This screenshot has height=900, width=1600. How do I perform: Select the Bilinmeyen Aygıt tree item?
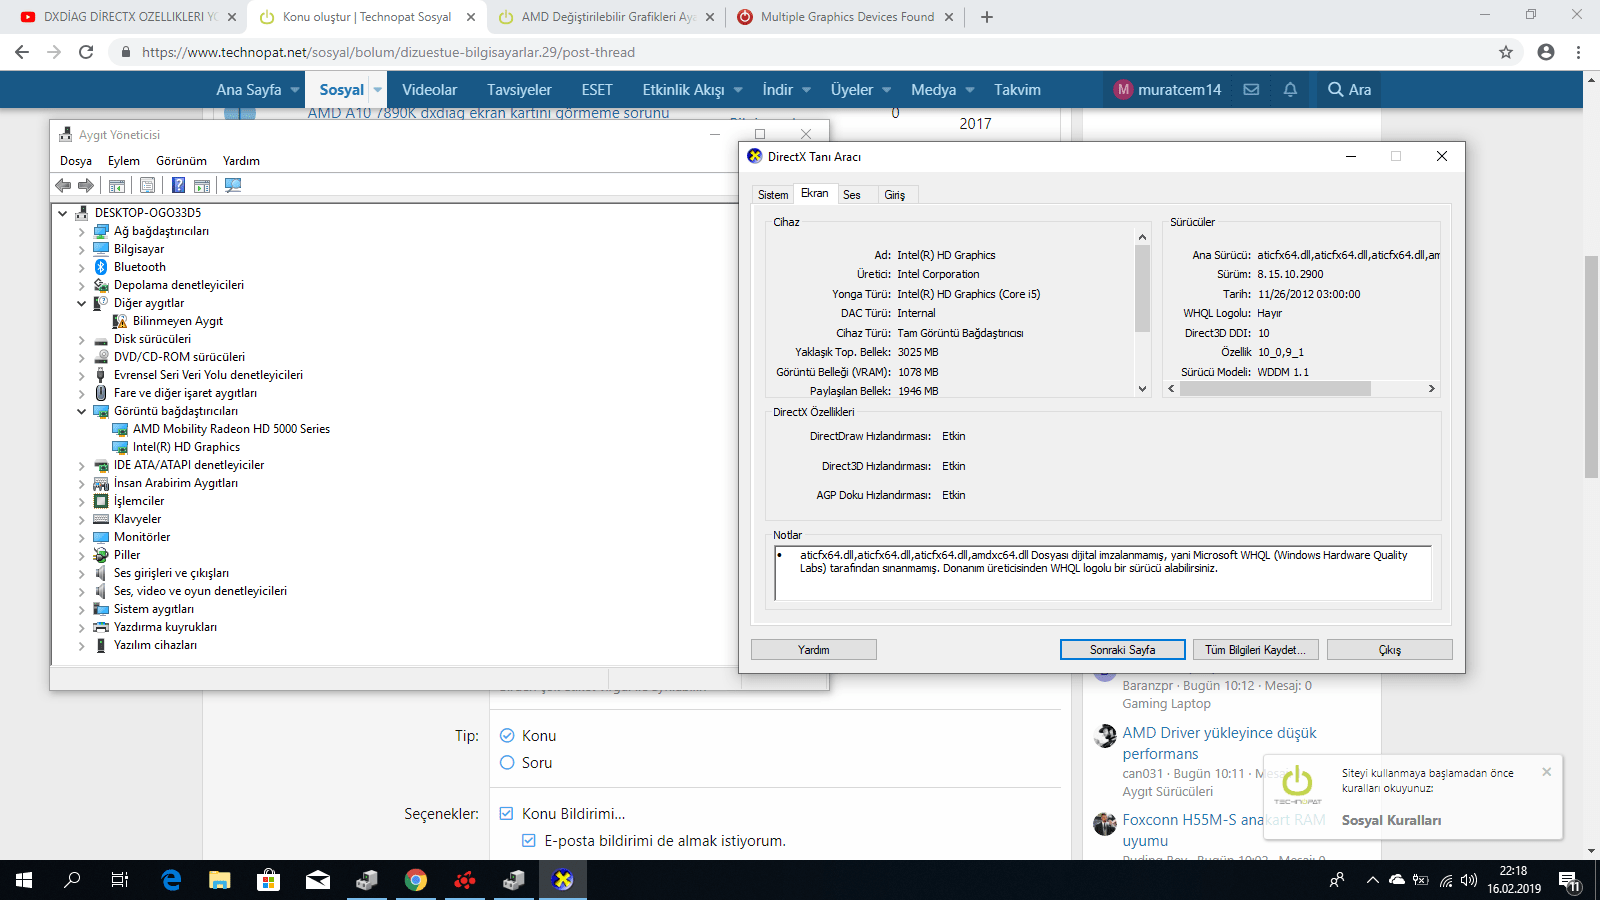tap(178, 321)
